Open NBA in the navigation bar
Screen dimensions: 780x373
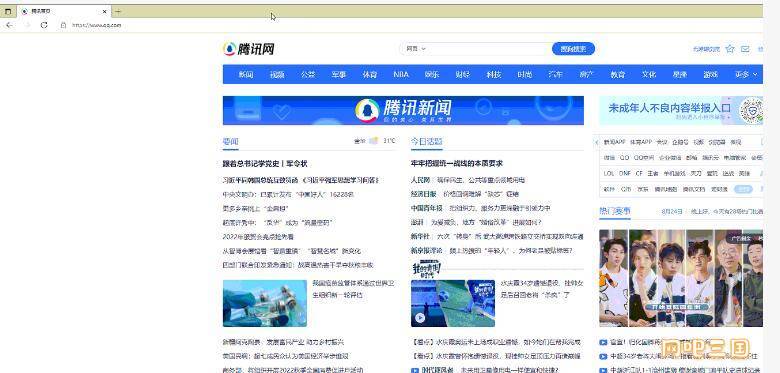[x=400, y=75]
